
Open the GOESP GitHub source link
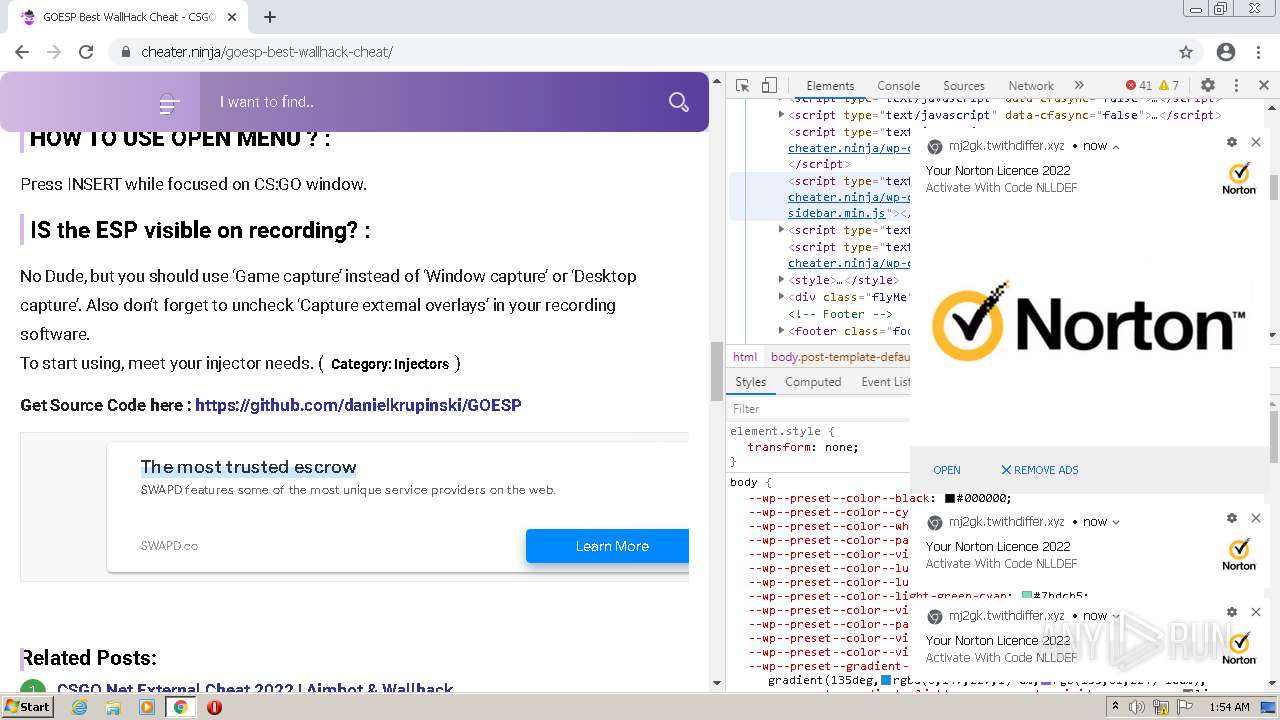pos(358,405)
